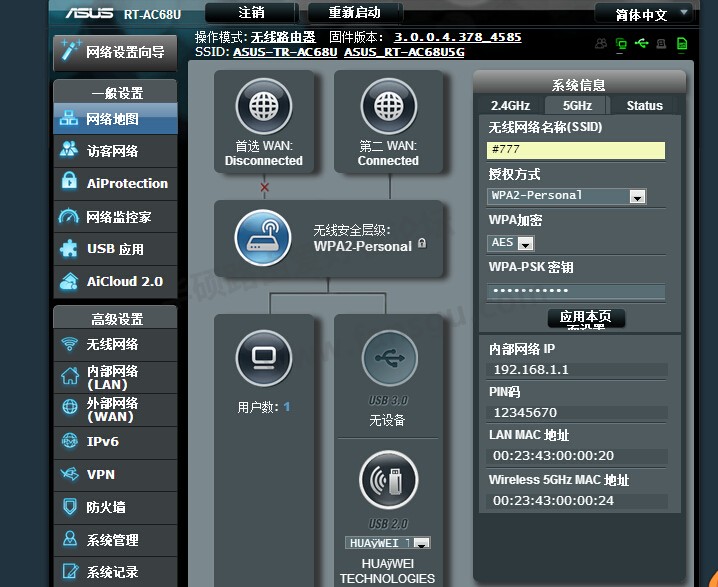Click the USB 3.0 port icon
The image size is (718, 587).
(x=390, y=358)
